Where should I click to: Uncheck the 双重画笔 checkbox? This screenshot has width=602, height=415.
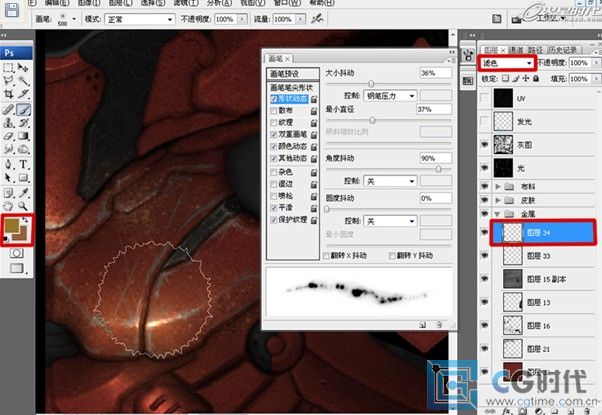pyautogui.click(x=274, y=135)
